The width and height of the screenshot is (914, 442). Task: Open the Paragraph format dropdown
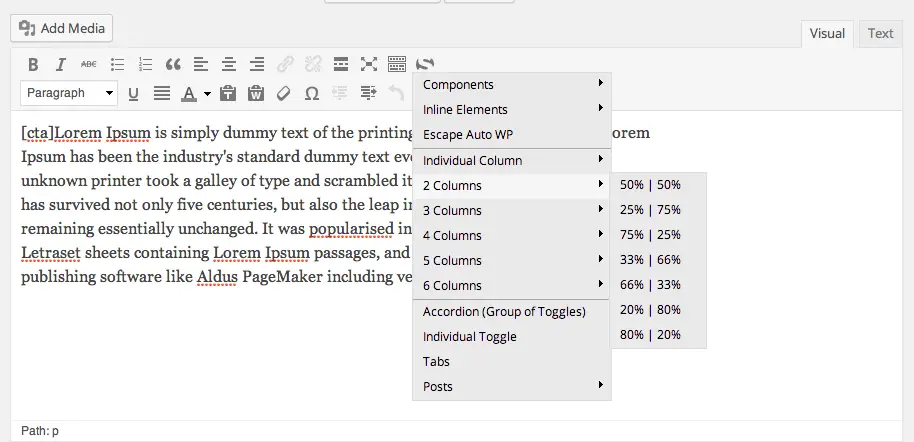coord(69,93)
